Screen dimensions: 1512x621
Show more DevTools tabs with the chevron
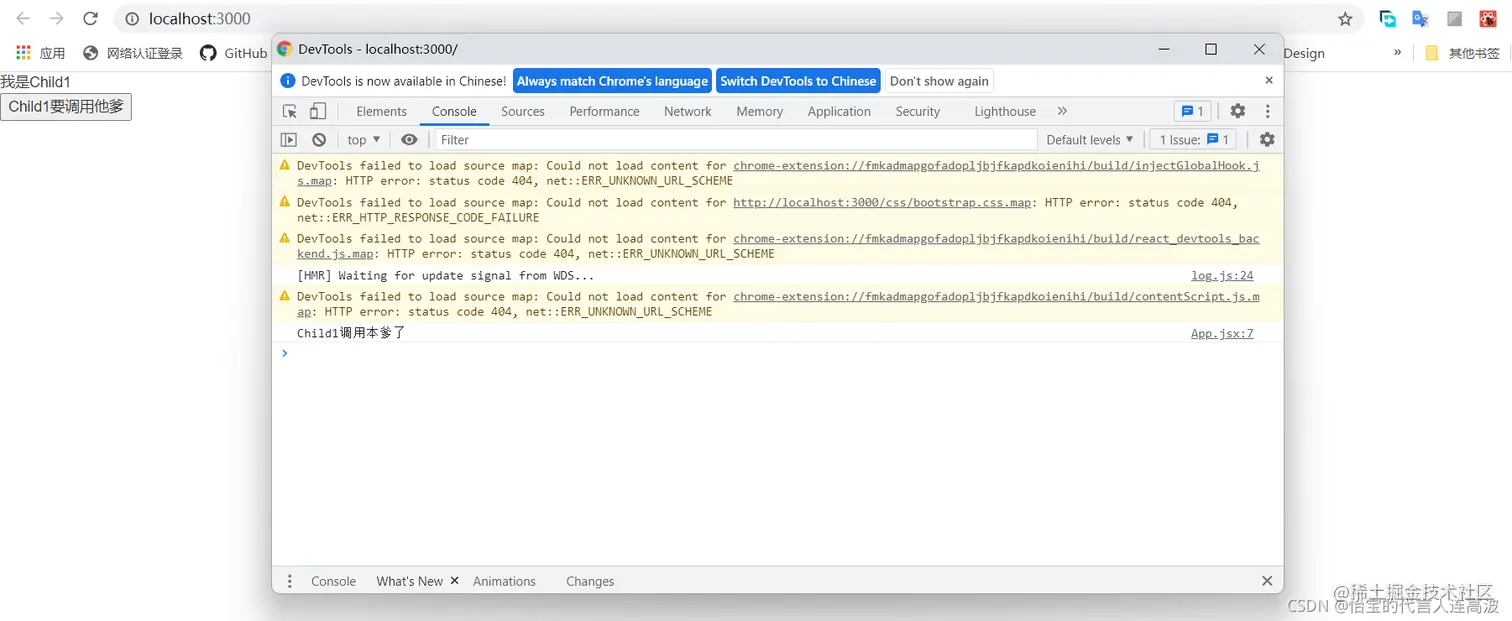[x=1062, y=111]
